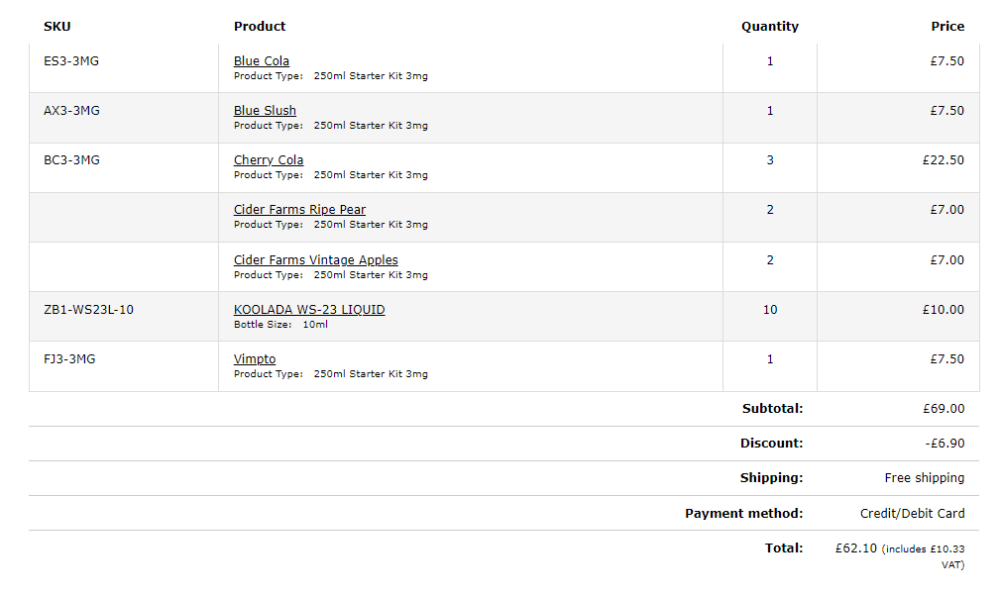
Task: Open the Blue Cola product link
Action: coord(261,61)
